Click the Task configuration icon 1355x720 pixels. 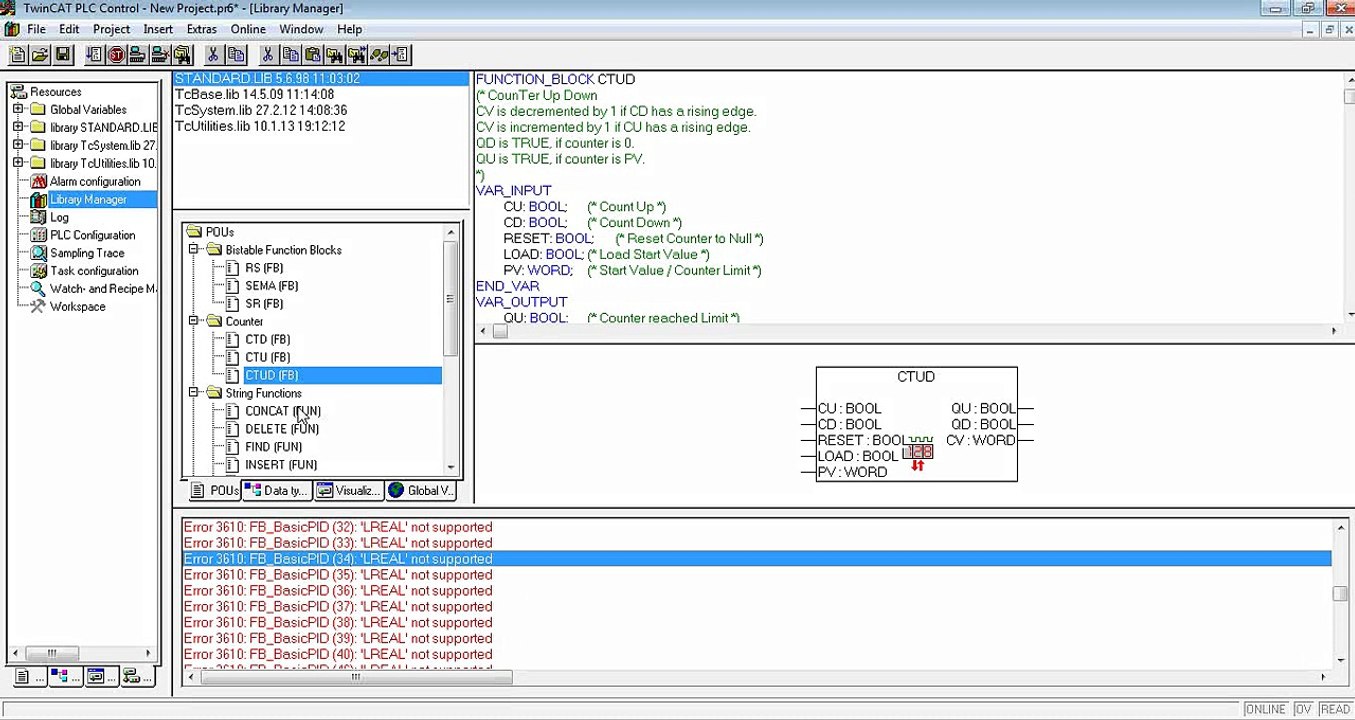(x=39, y=271)
